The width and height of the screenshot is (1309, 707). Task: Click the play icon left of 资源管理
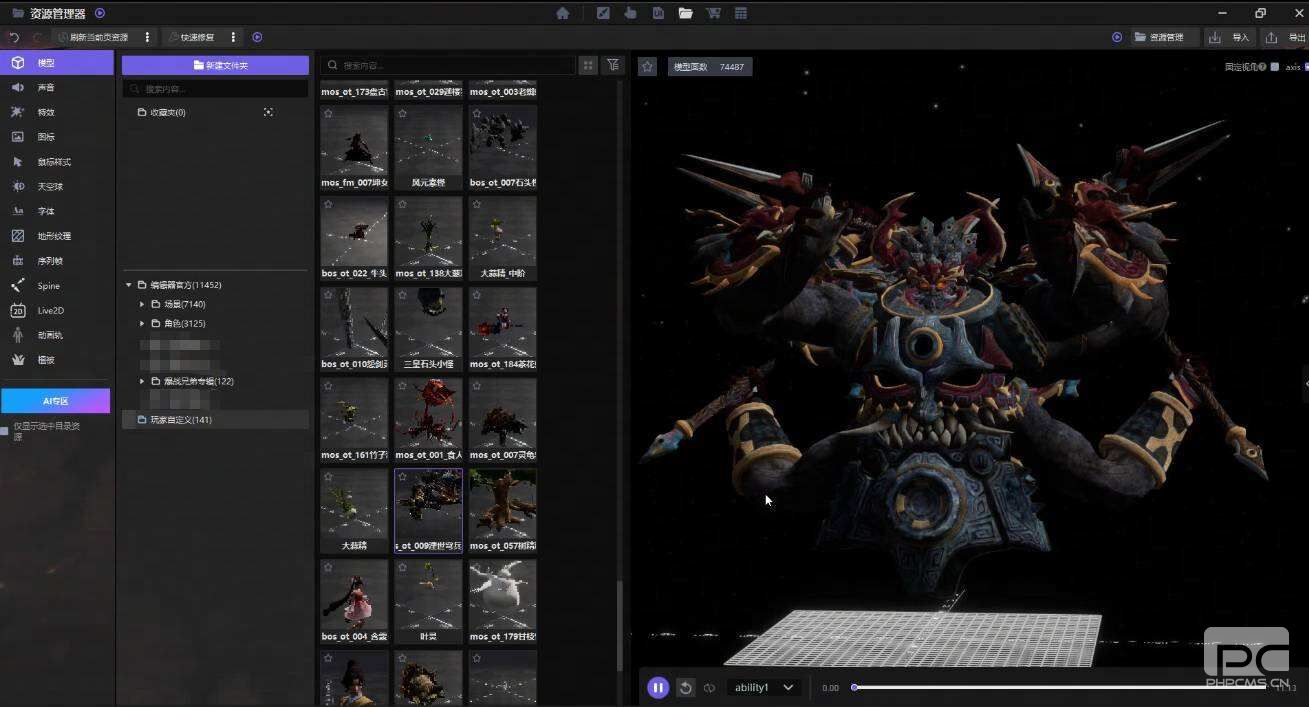pos(1117,37)
